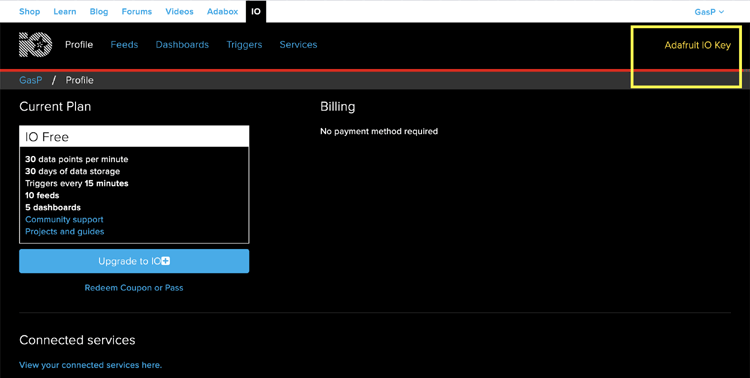The height and width of the screenshot is (378, 750).
Task: Click the Profile breadcrumb text
Action: 79,80
